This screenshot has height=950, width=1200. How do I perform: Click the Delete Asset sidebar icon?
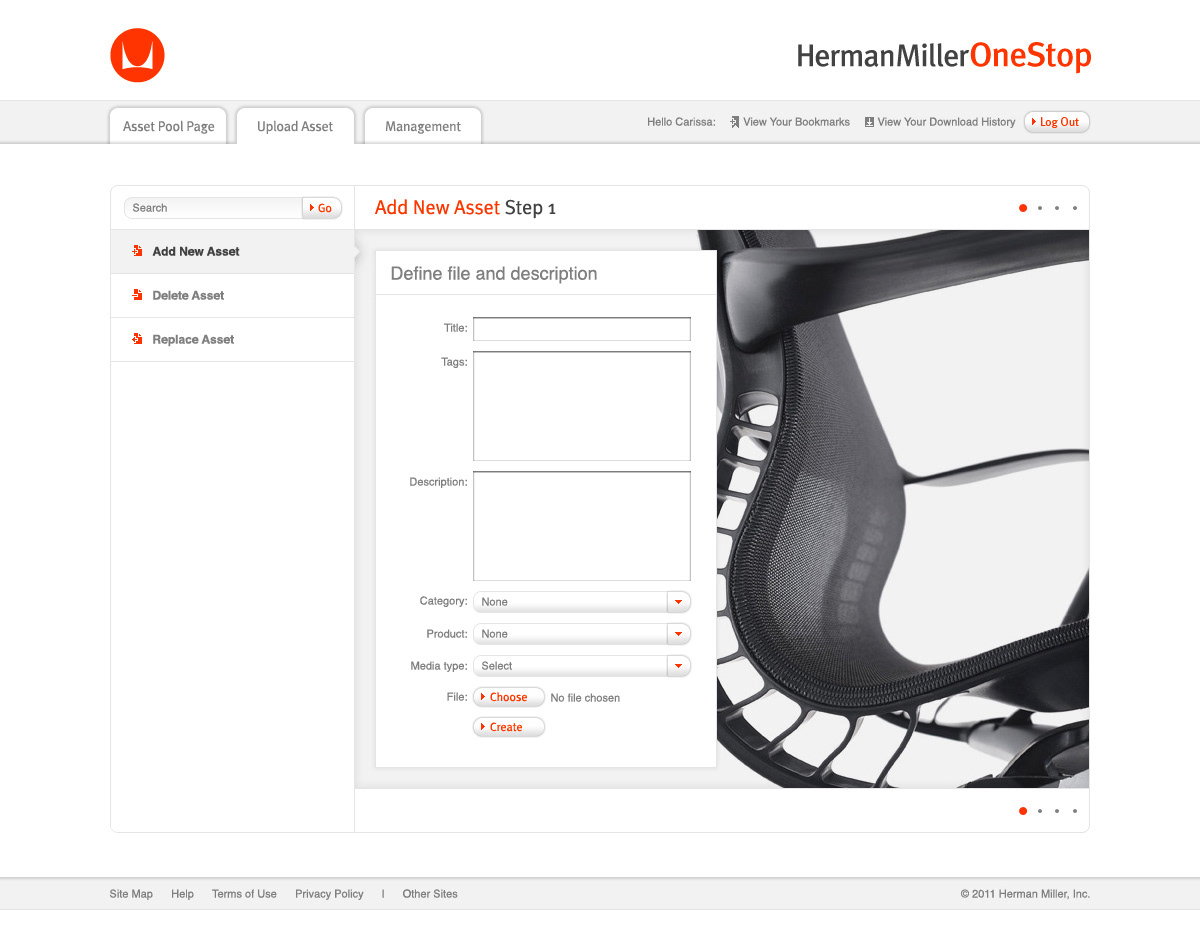[x=137, y=295]
